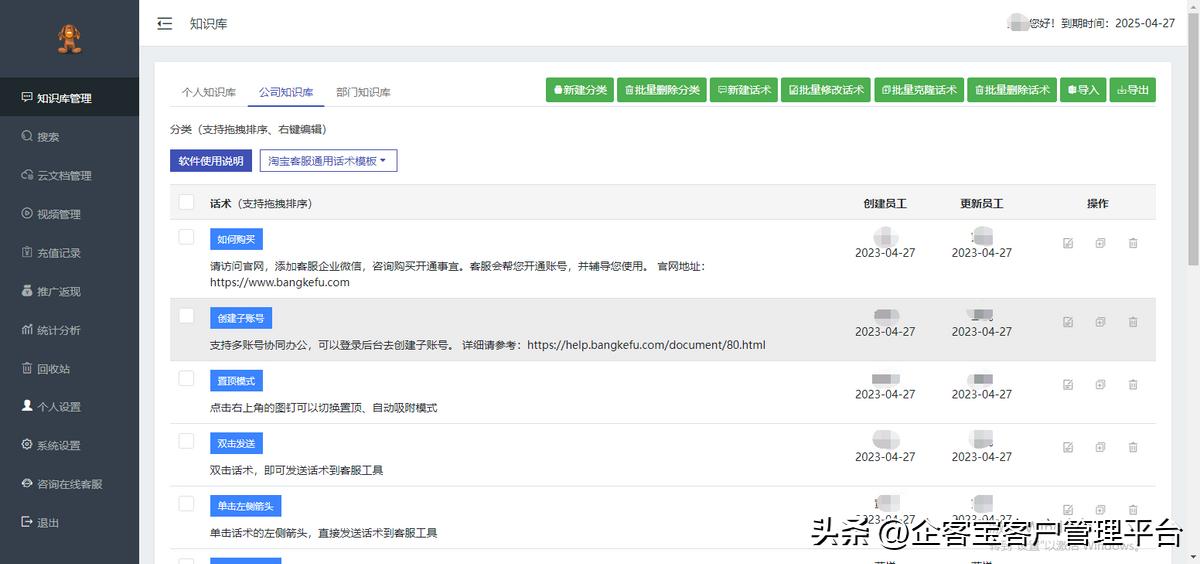Click the 知识库 page title in header
The width and height of the screenshot is (1200, 564).
209,23
